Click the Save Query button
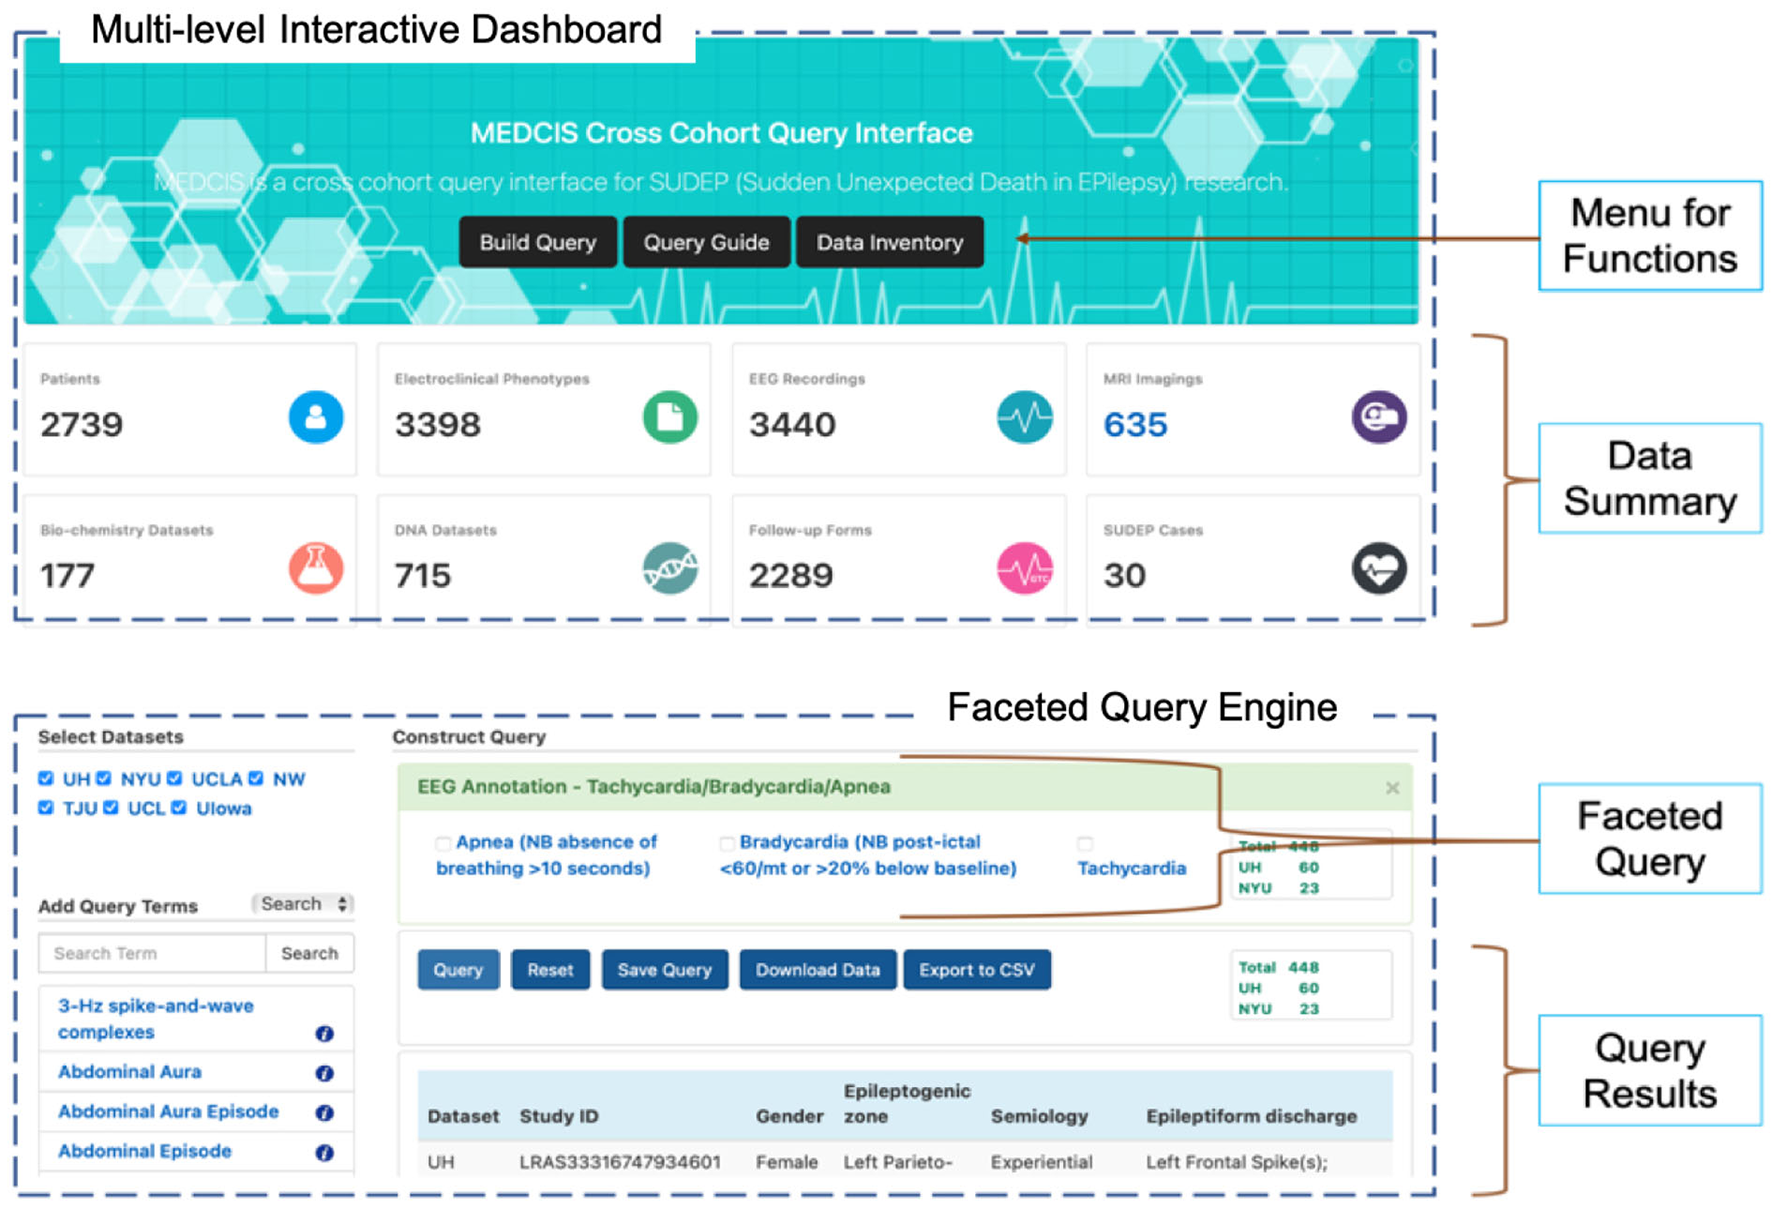The height and width of the screenshot is (1209, 1772). click(x=664, y=970)
